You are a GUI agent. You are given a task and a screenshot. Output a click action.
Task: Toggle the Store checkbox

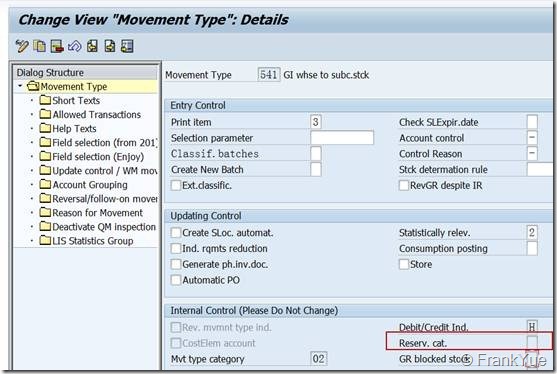[x=404, y=264]
